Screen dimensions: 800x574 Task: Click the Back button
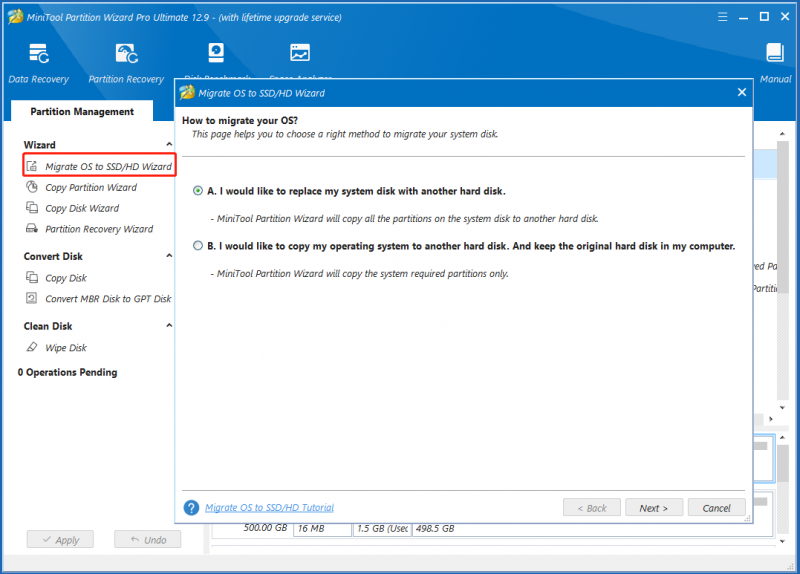[592, 508]
